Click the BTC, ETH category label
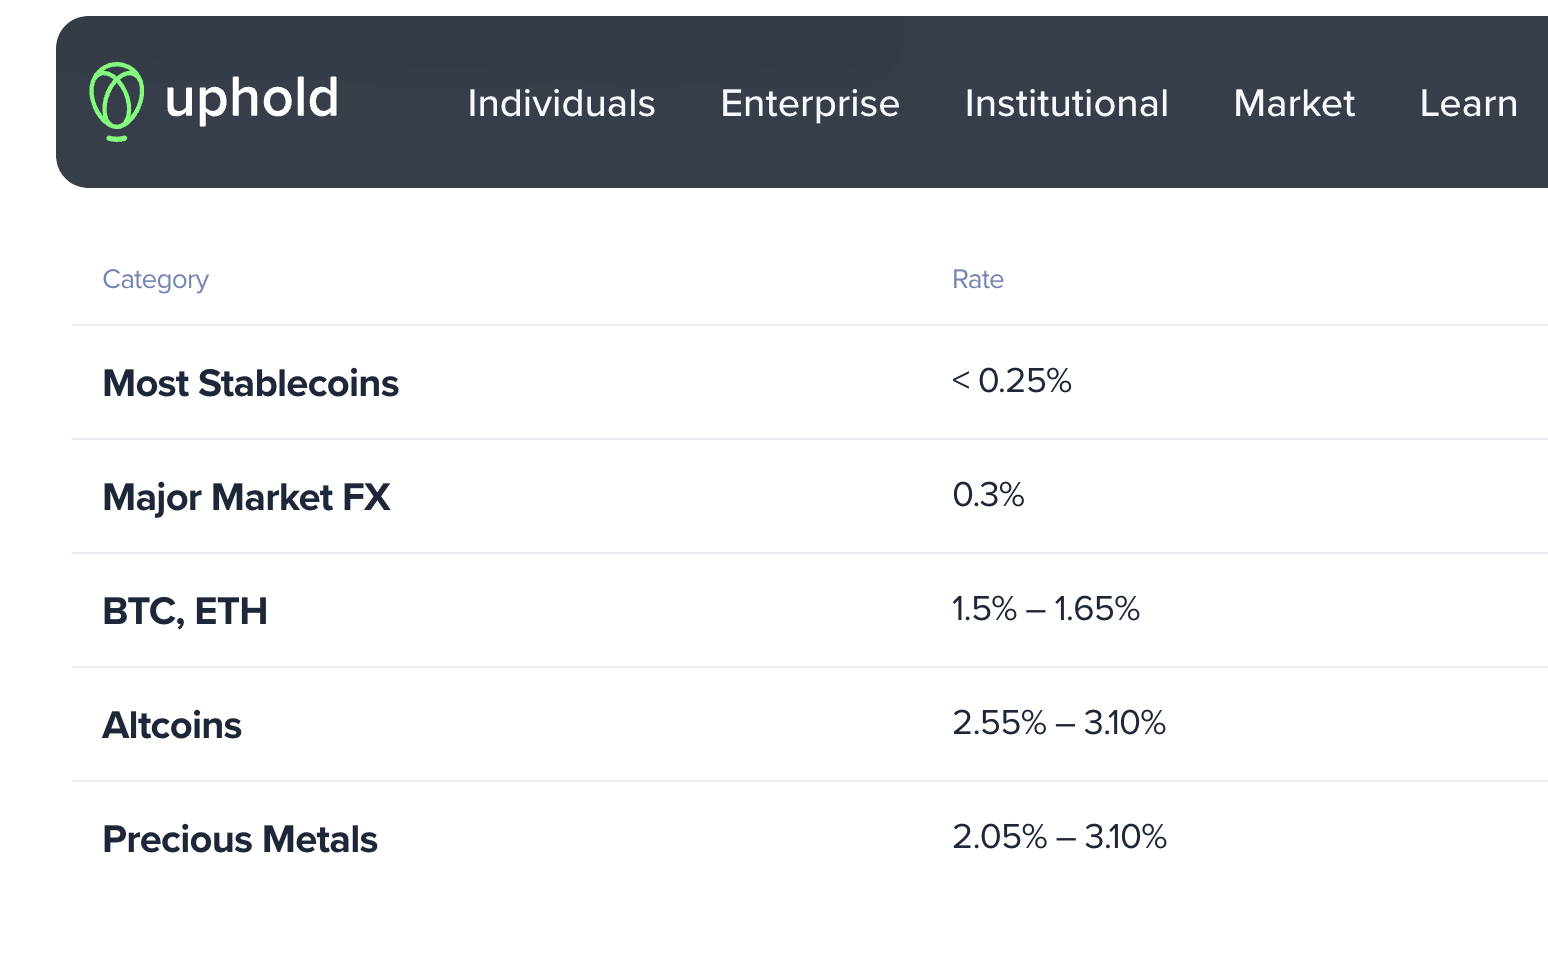Viewport: 1548px width, 970px height. [x=185, y=611]
